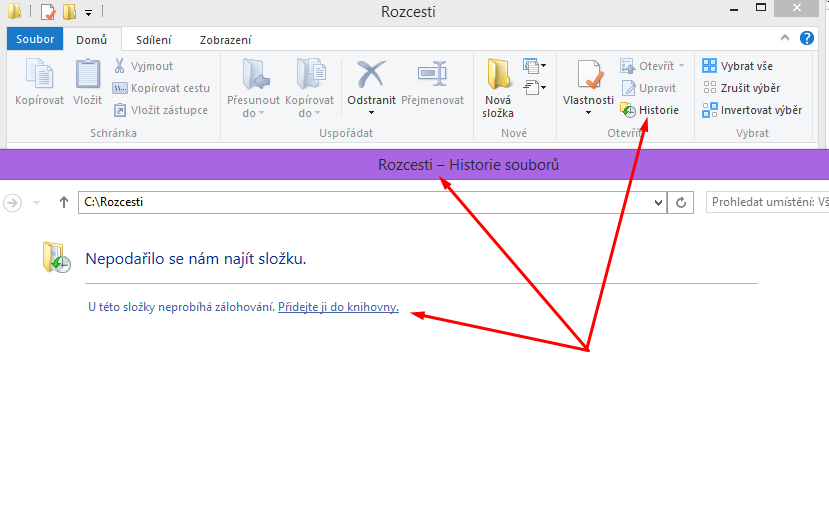Click the refresh button by address bar
Image resolution: width=829 pixels, height=527 pixels.
coord(681,202)
